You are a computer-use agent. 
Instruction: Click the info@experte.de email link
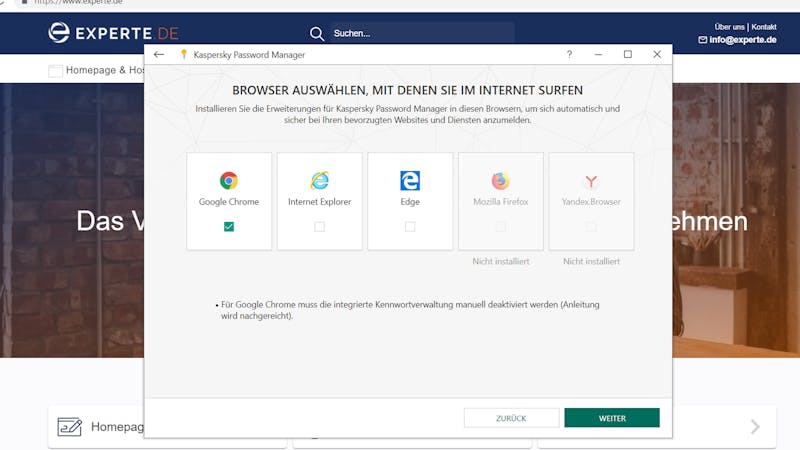point(743,40)
